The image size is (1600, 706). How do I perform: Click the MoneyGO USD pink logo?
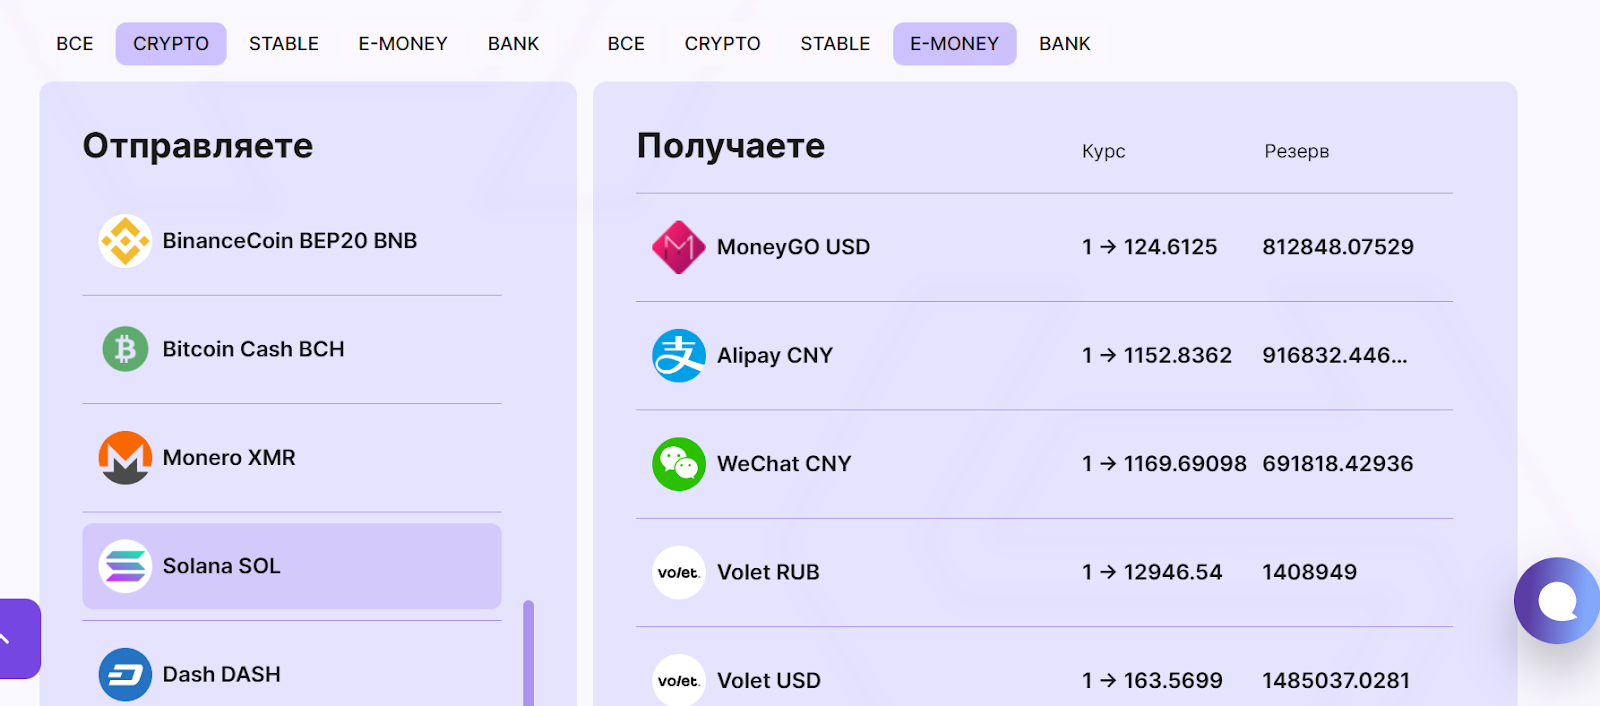(x=679, y=247)
